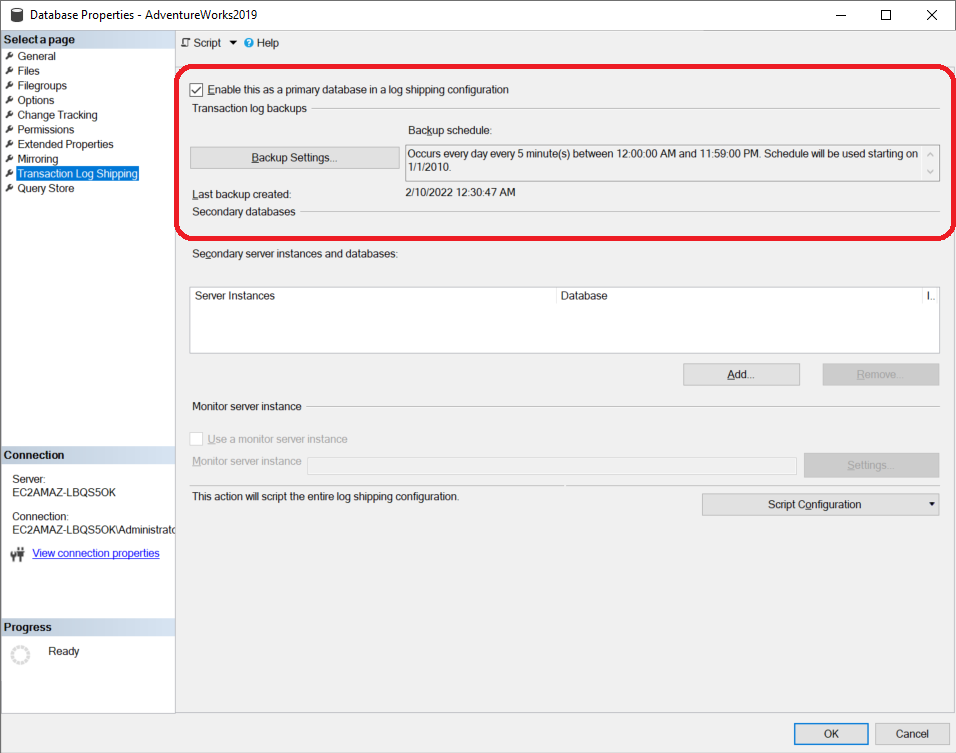Viewport: 956px width, 753px height.
Task: Click EC2AMAZ-LBQS5OK\Administrator connection text
Action: click(93, 530)
